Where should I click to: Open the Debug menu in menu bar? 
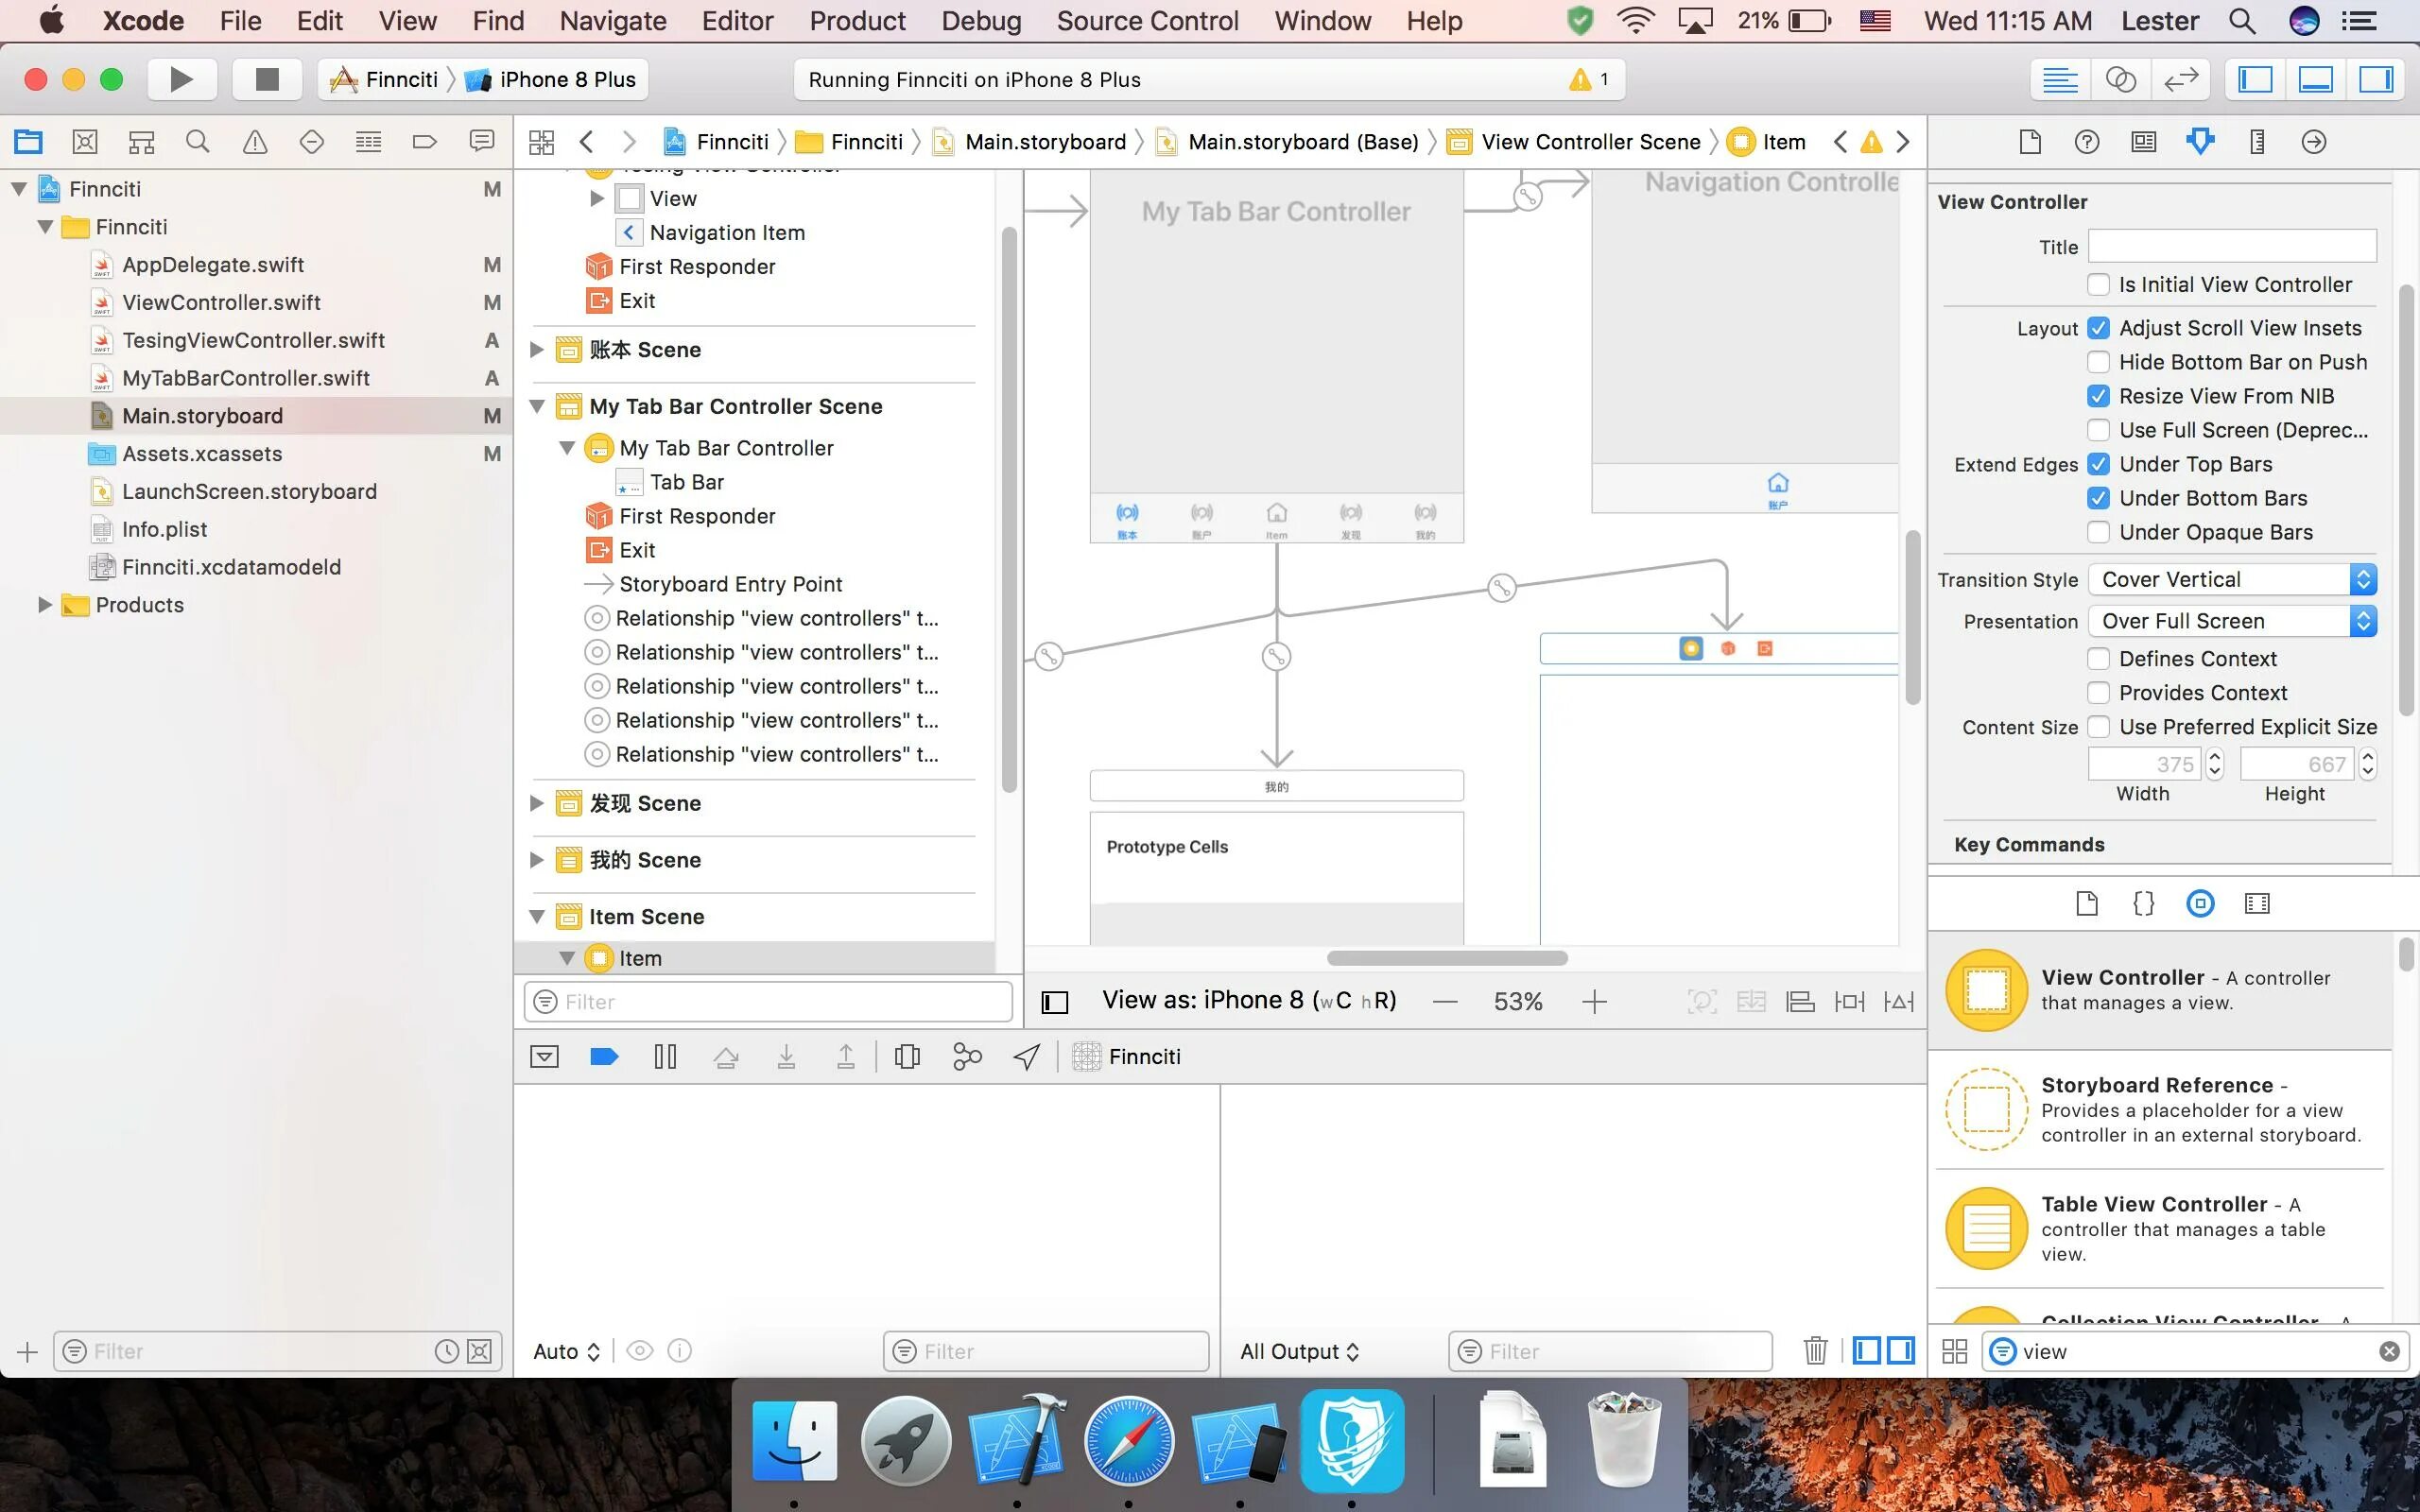coord(981,19)
